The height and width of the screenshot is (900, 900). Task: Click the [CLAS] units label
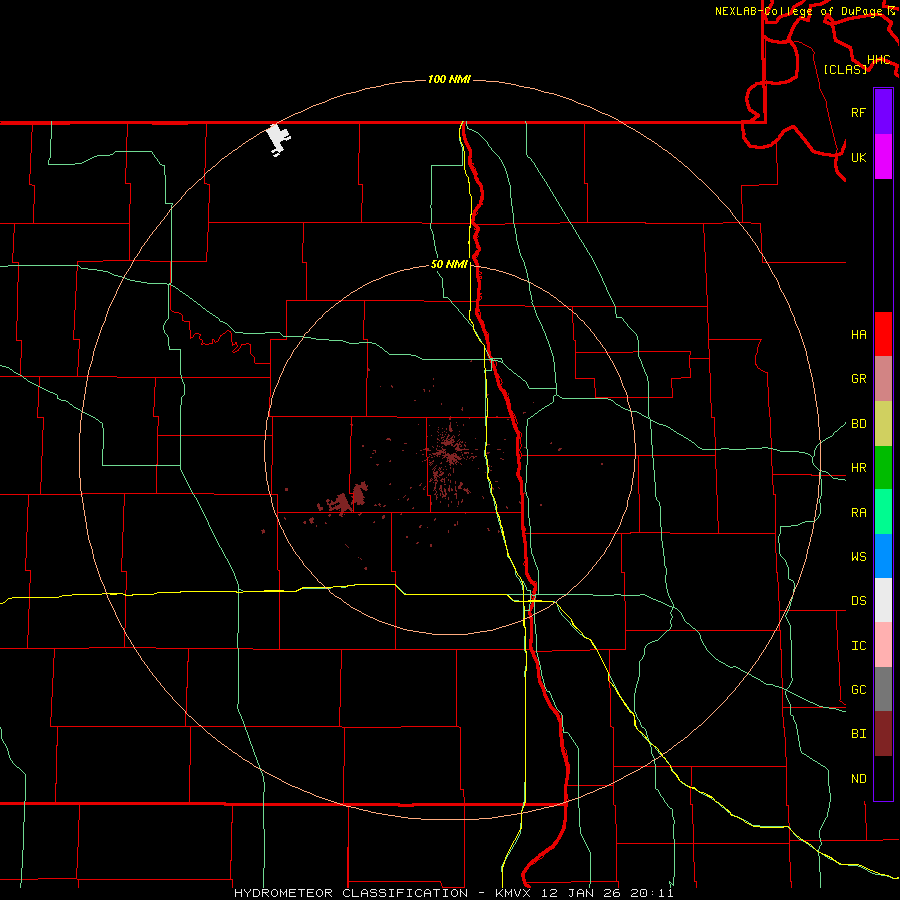(845, 69)
